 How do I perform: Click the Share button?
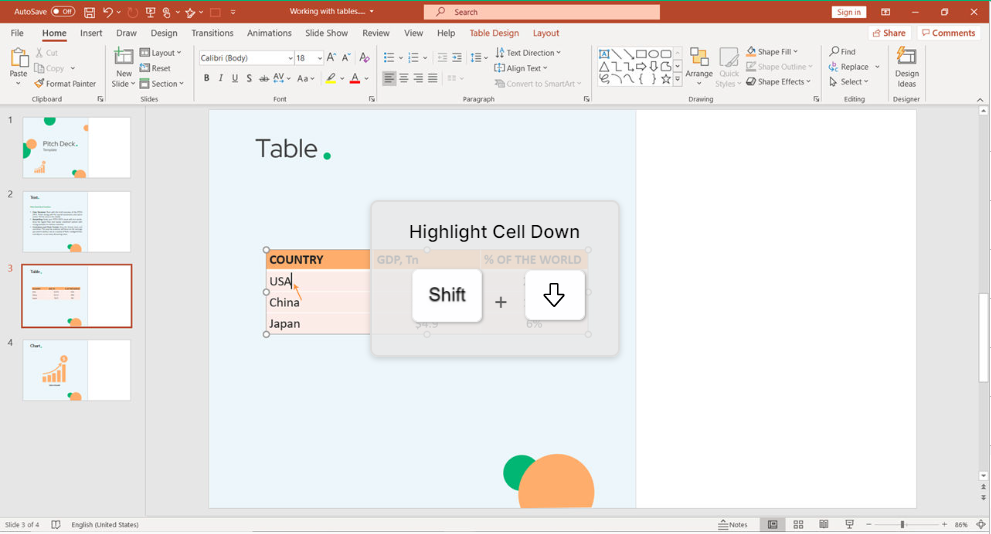[x=889, y=33]
